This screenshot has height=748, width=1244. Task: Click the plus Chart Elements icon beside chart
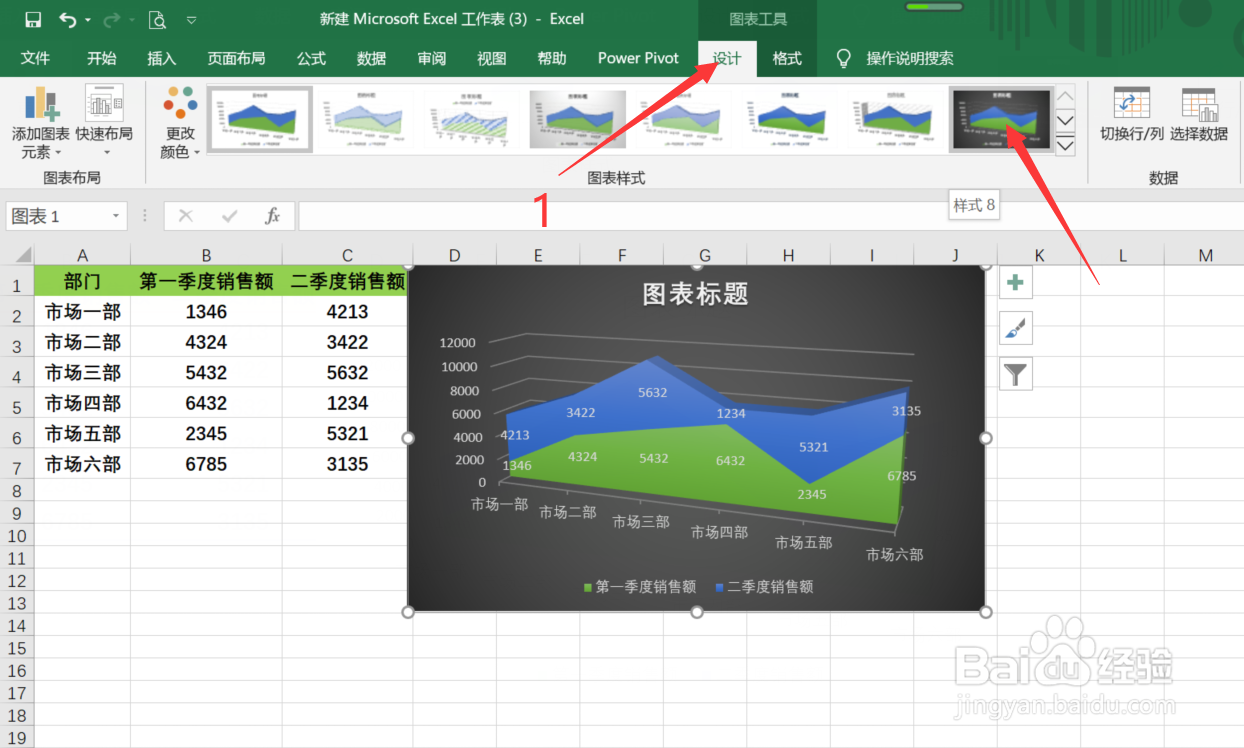point(1015,283)
